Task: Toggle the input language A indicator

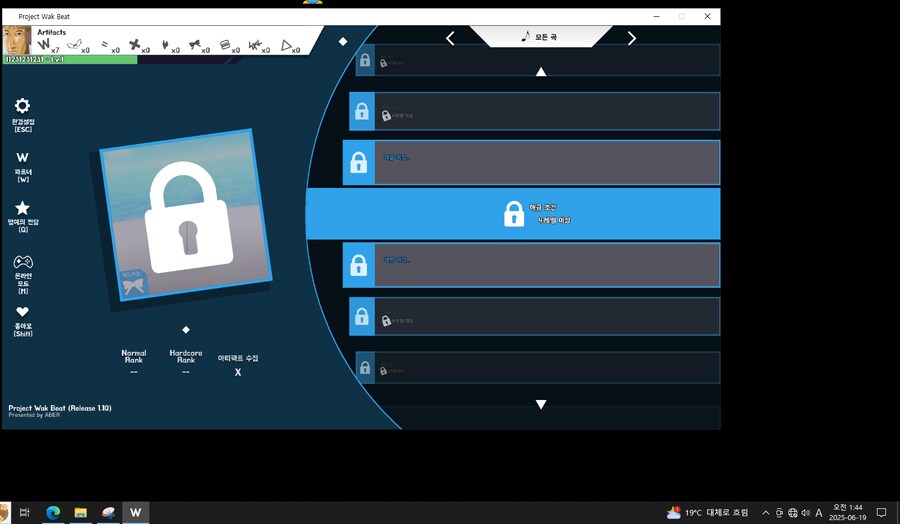Action: pyautogui.click(x=819, y=513)
